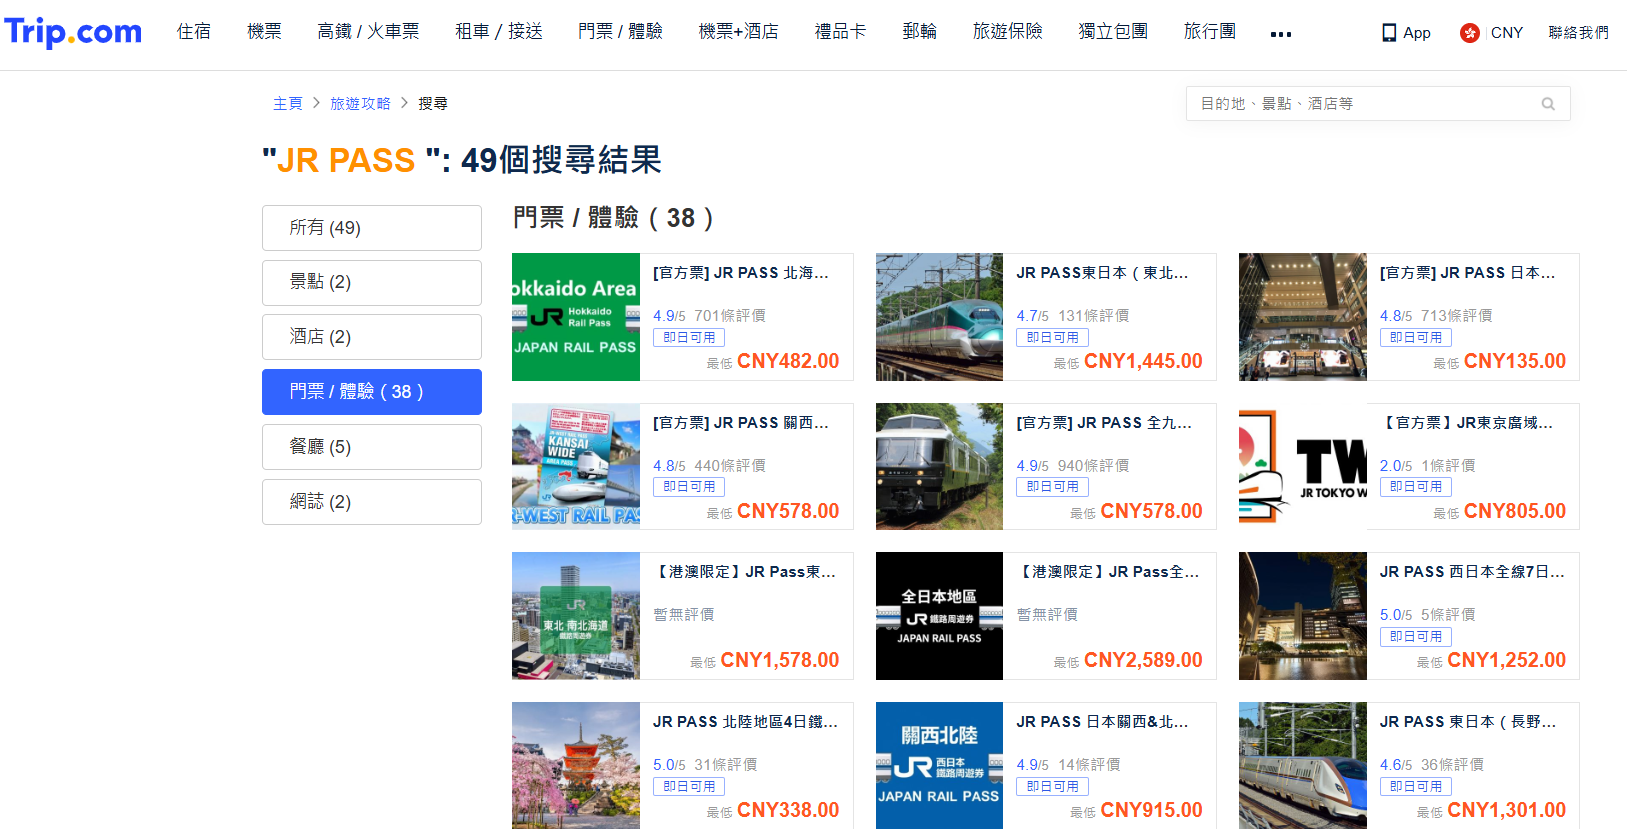Select the 所有 (49) filter tab
Screen dimensions: 1627x829
click(371, 228)
